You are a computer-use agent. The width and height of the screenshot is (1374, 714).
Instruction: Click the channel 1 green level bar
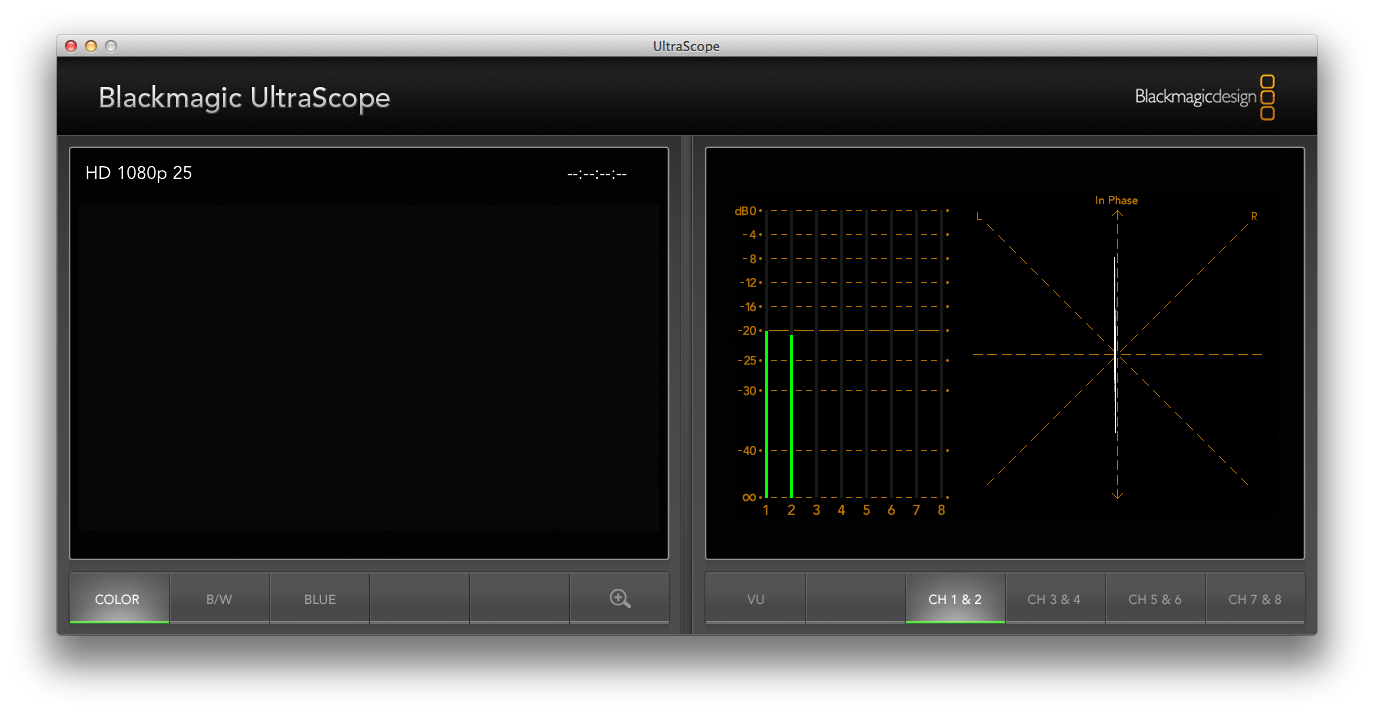pyautogui.click(x=766, y=414)
